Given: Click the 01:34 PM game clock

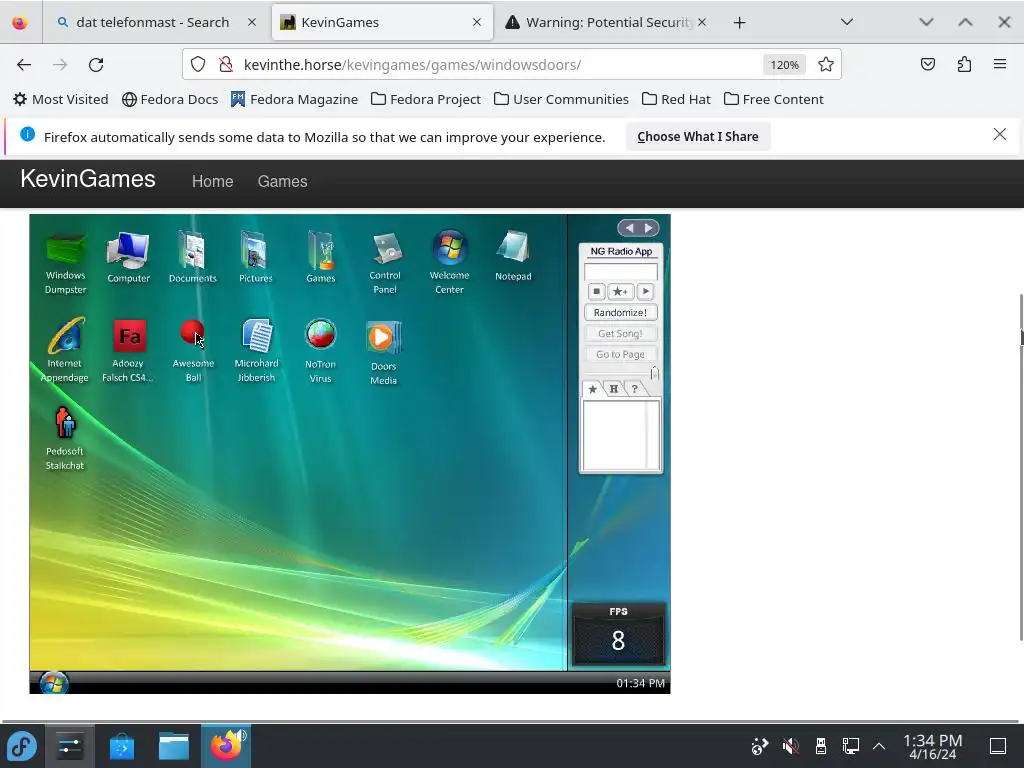Looking at the screenshot, I should click(x=640, y=683).
